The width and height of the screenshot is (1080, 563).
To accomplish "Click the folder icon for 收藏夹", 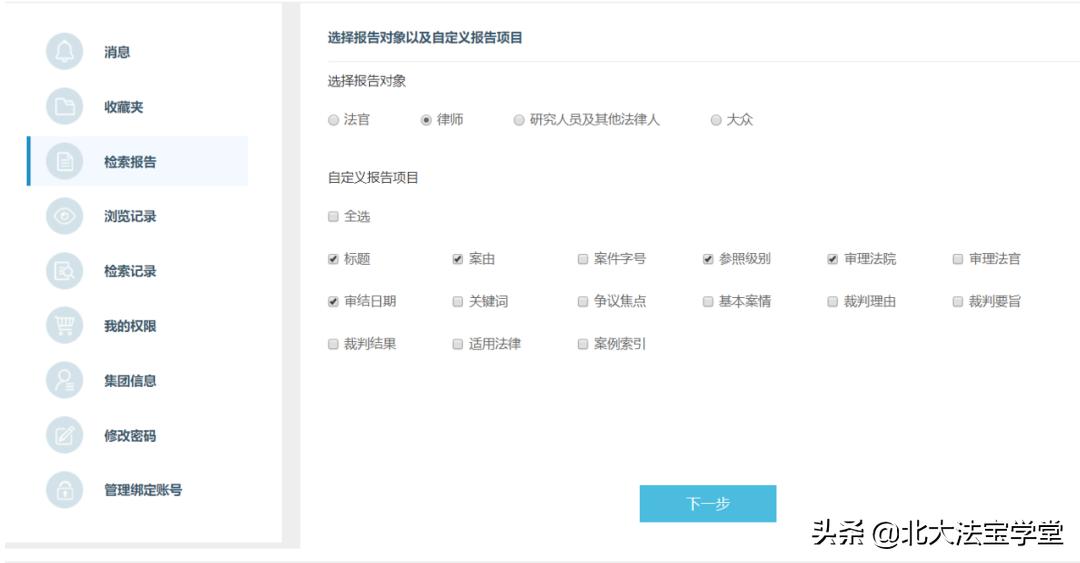I will 64,106.
